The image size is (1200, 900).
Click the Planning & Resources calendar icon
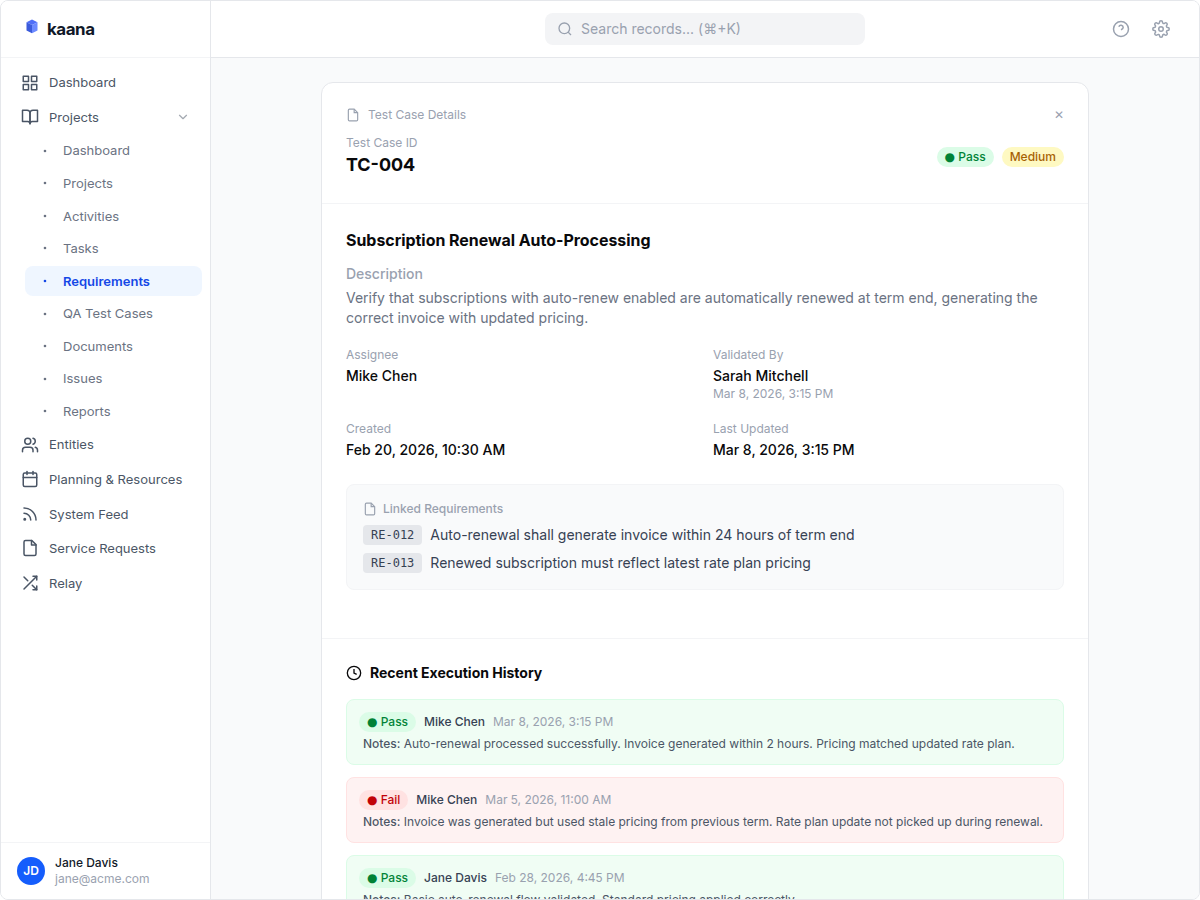click(31, 479)
